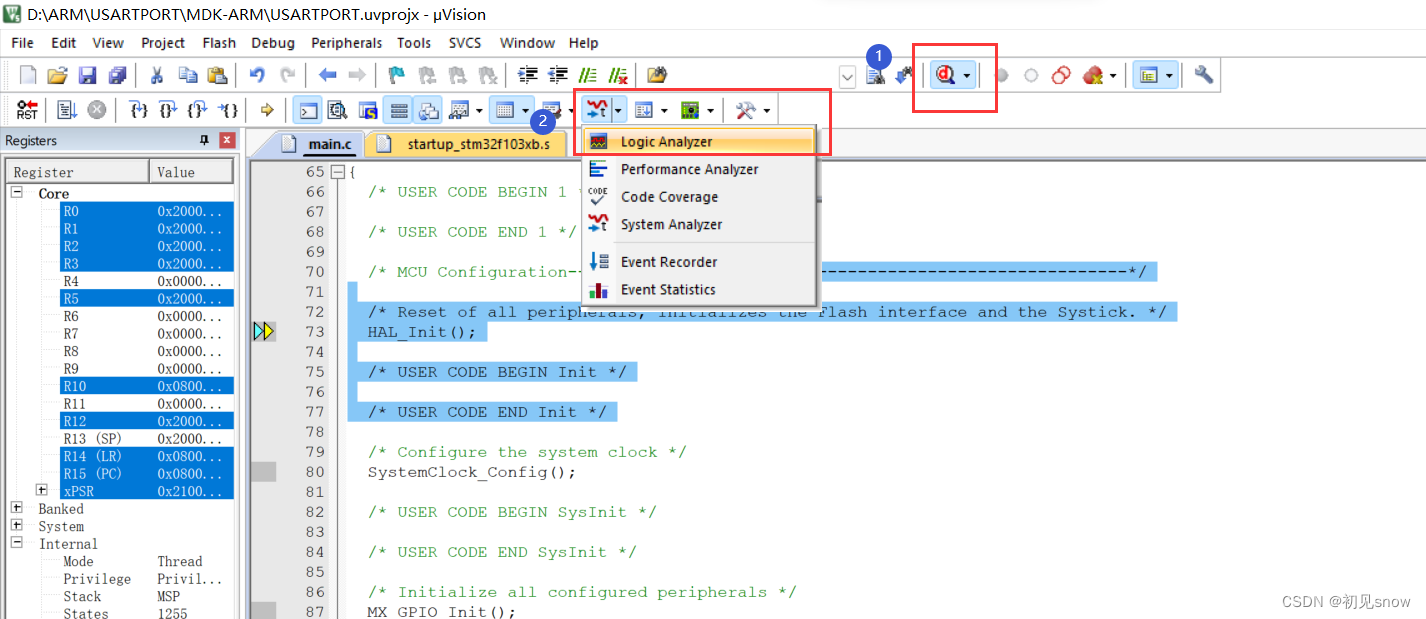Viewport: 1426px width, 619px height.
Task: Select the R13 (SP) register row
Action: (x=147, y=438)
